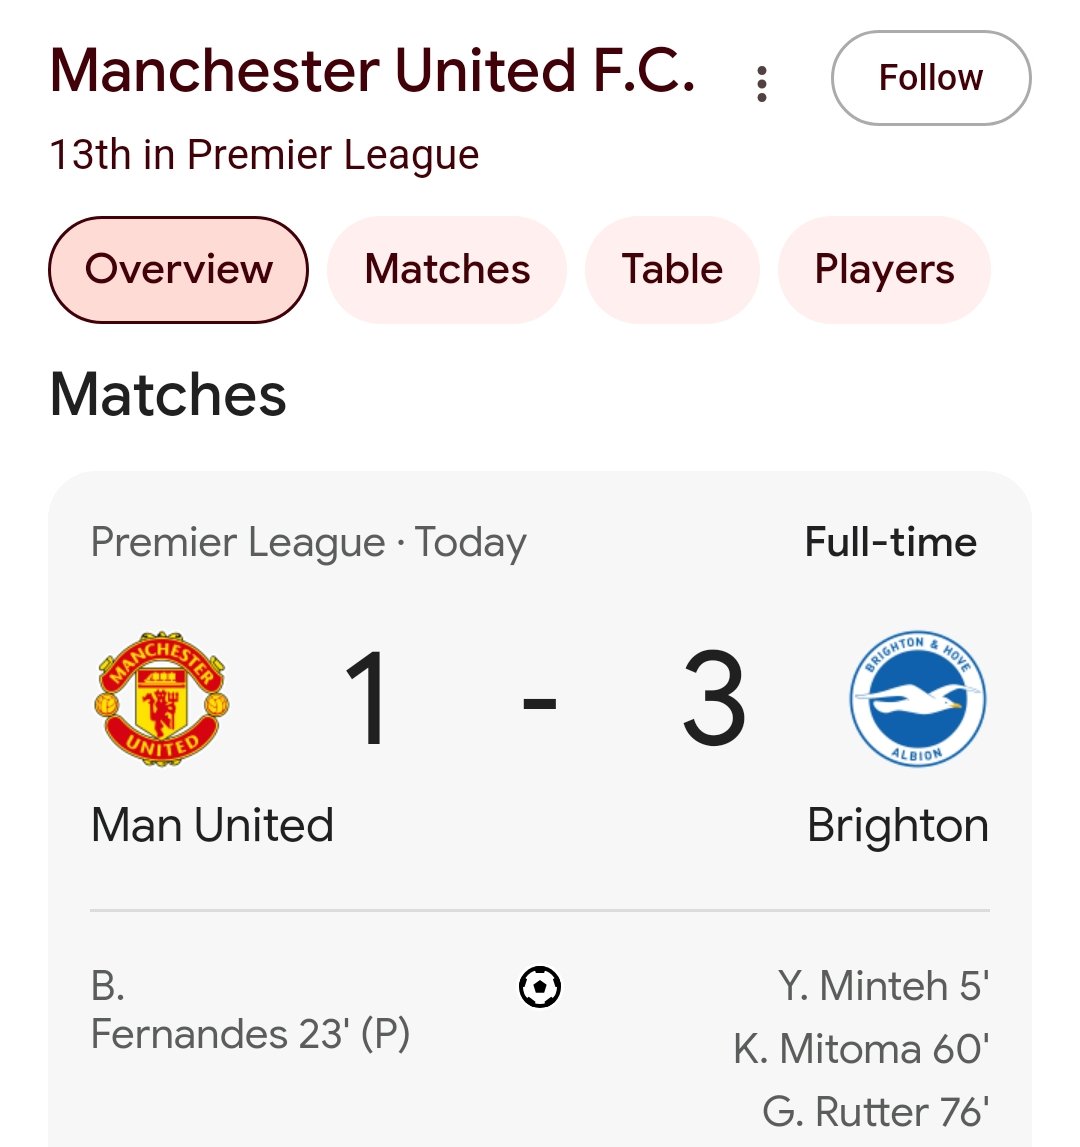Click the Manchester United F.C. title

coord(372,71)
